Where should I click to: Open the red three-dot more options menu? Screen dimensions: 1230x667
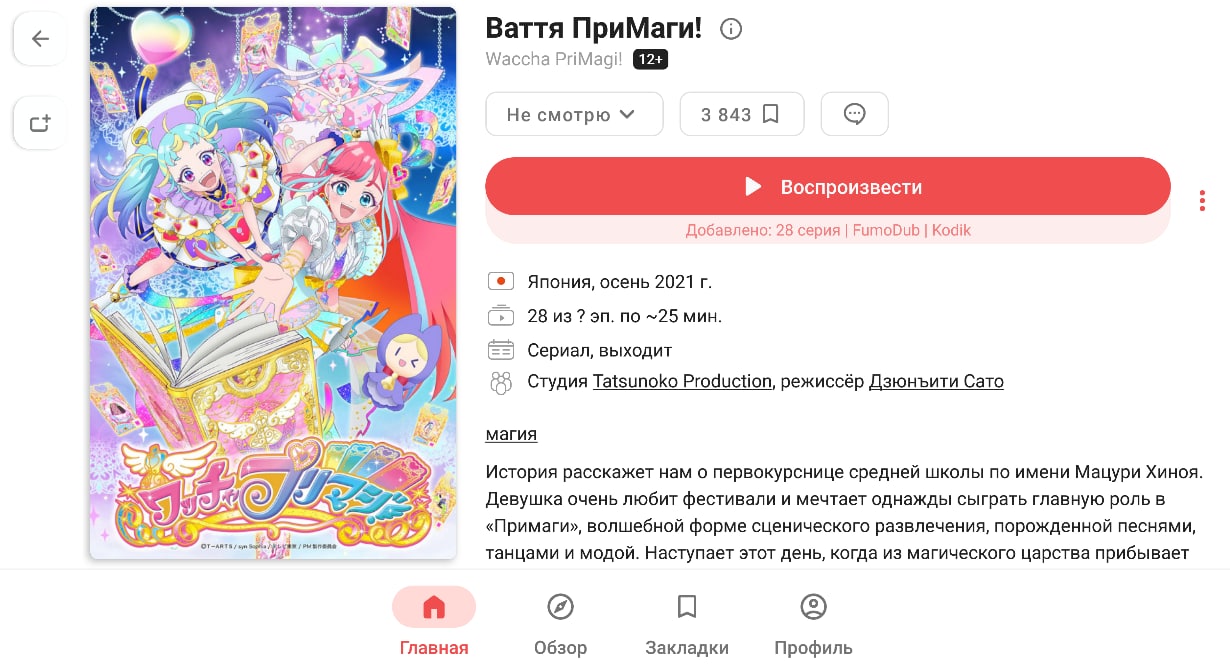tap(1201, 200)
